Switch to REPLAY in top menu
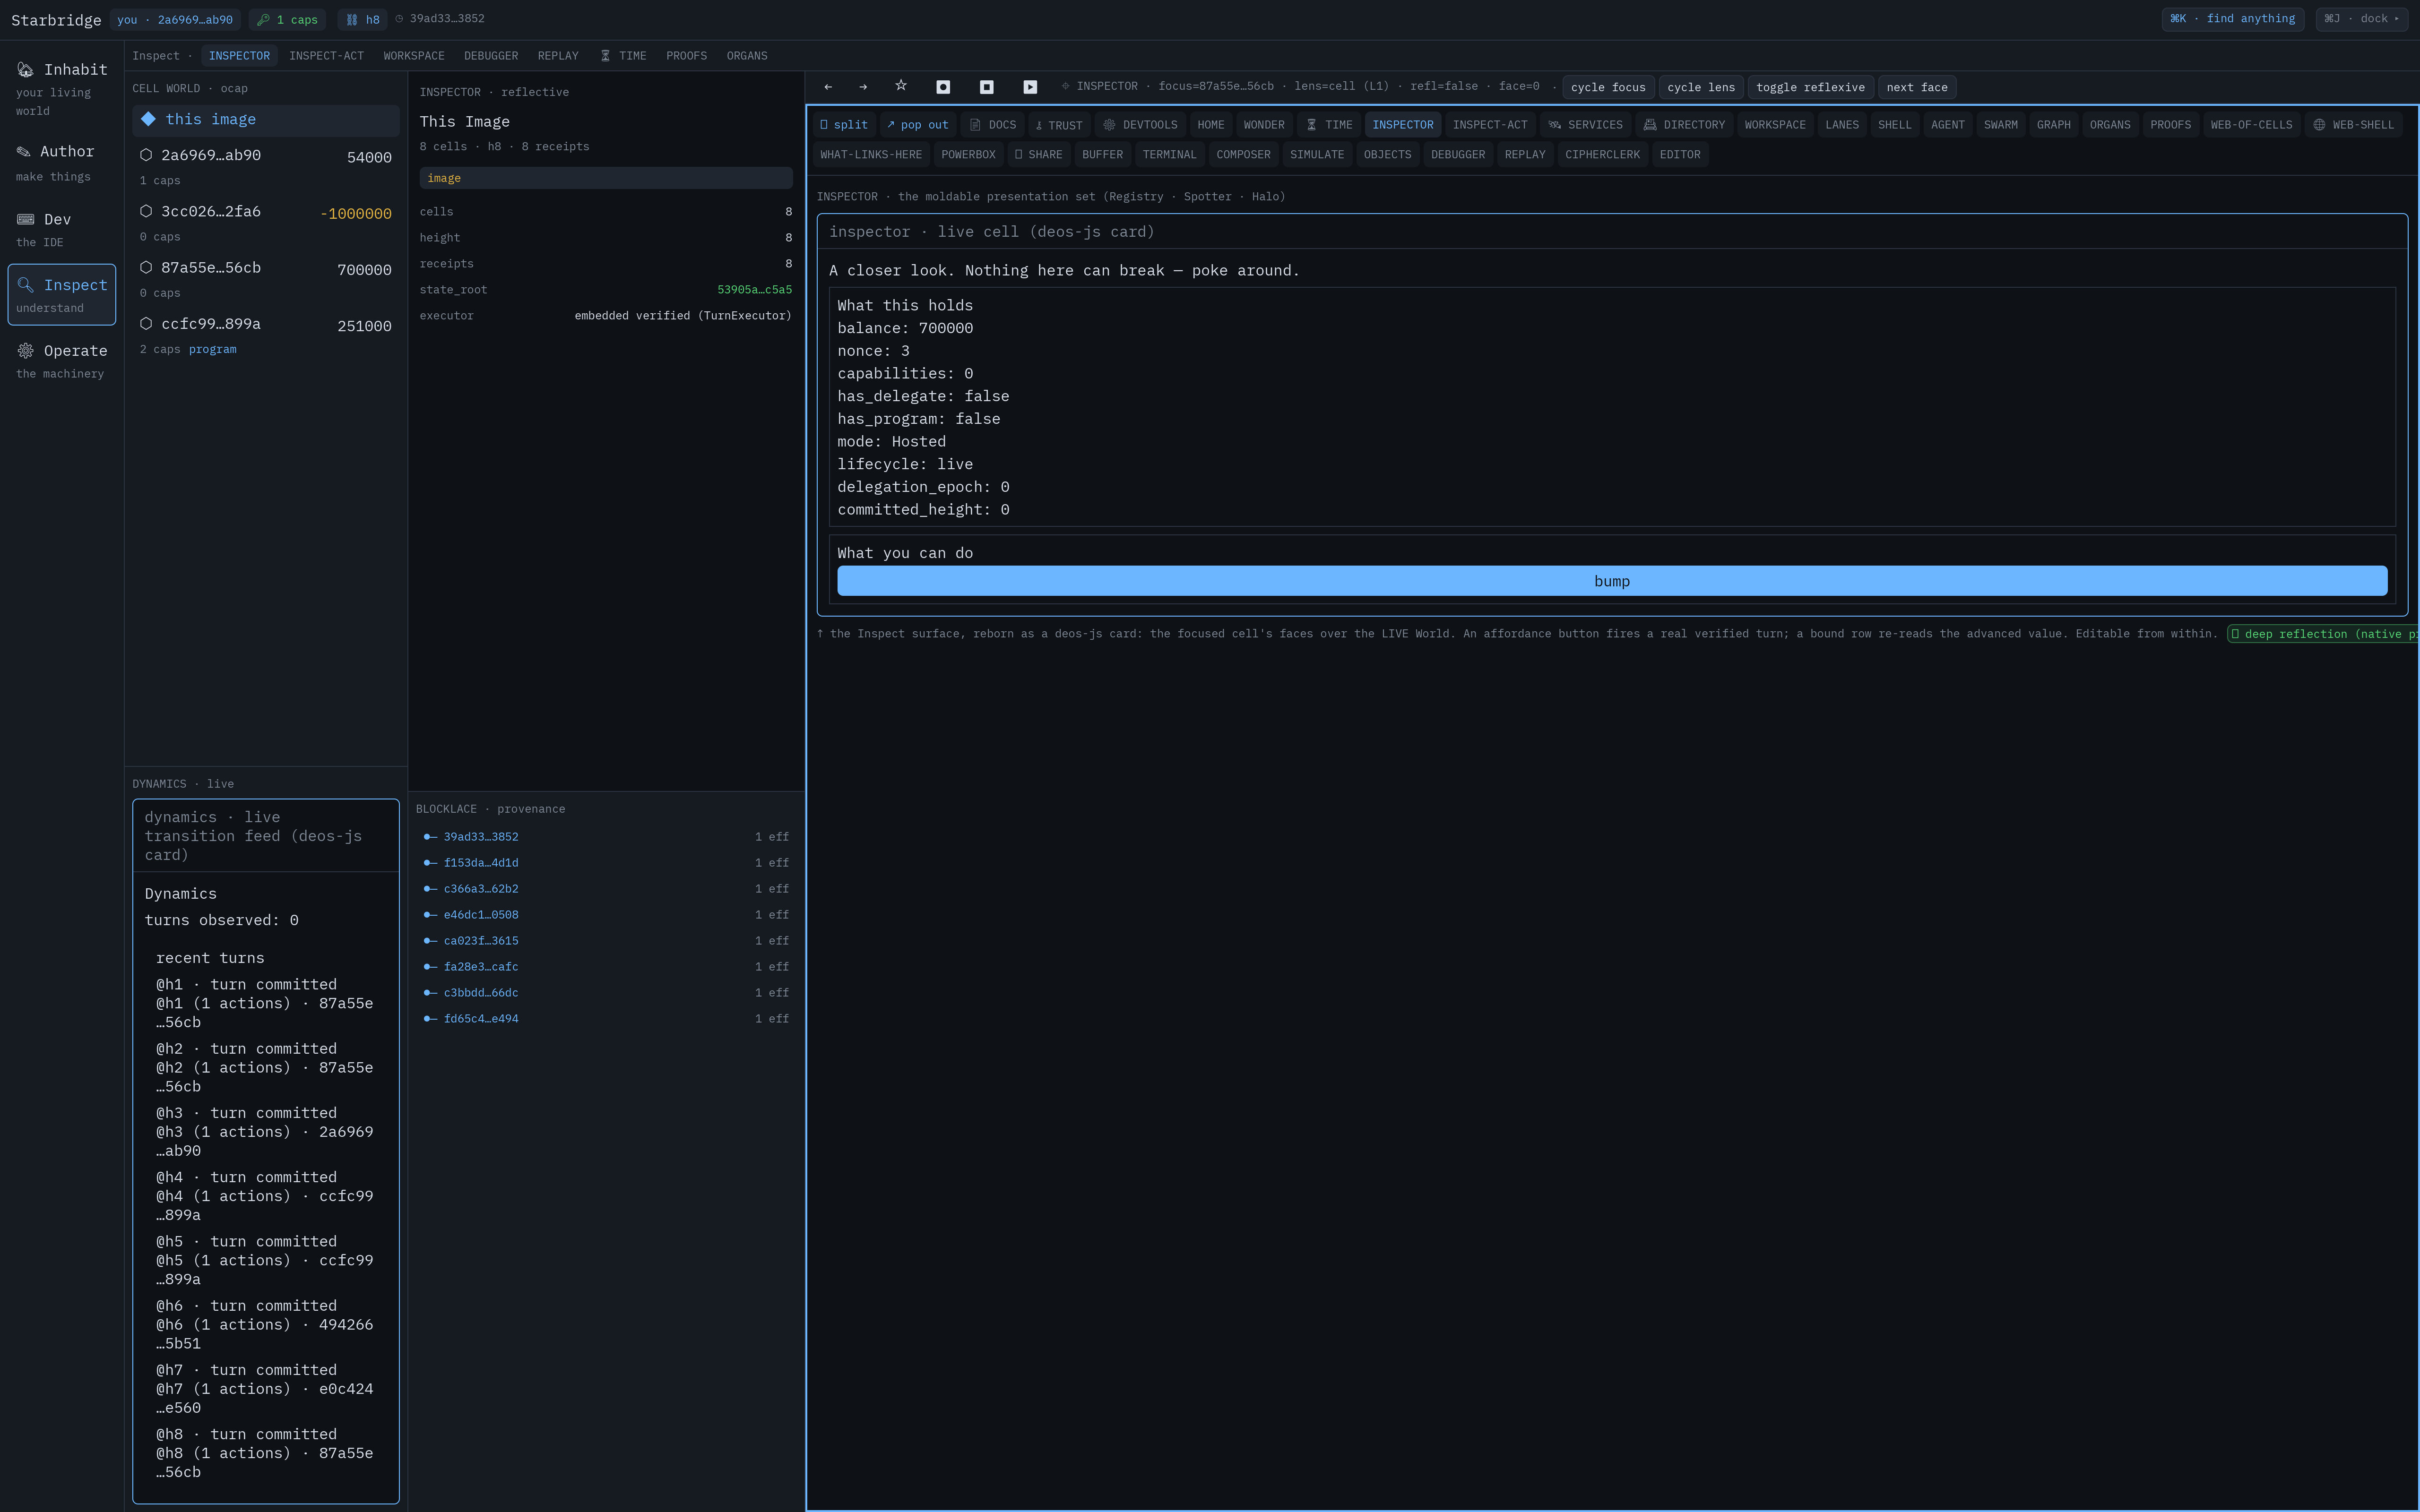2420x1512 pixels. pyautogui.click(x=558, y=56)
